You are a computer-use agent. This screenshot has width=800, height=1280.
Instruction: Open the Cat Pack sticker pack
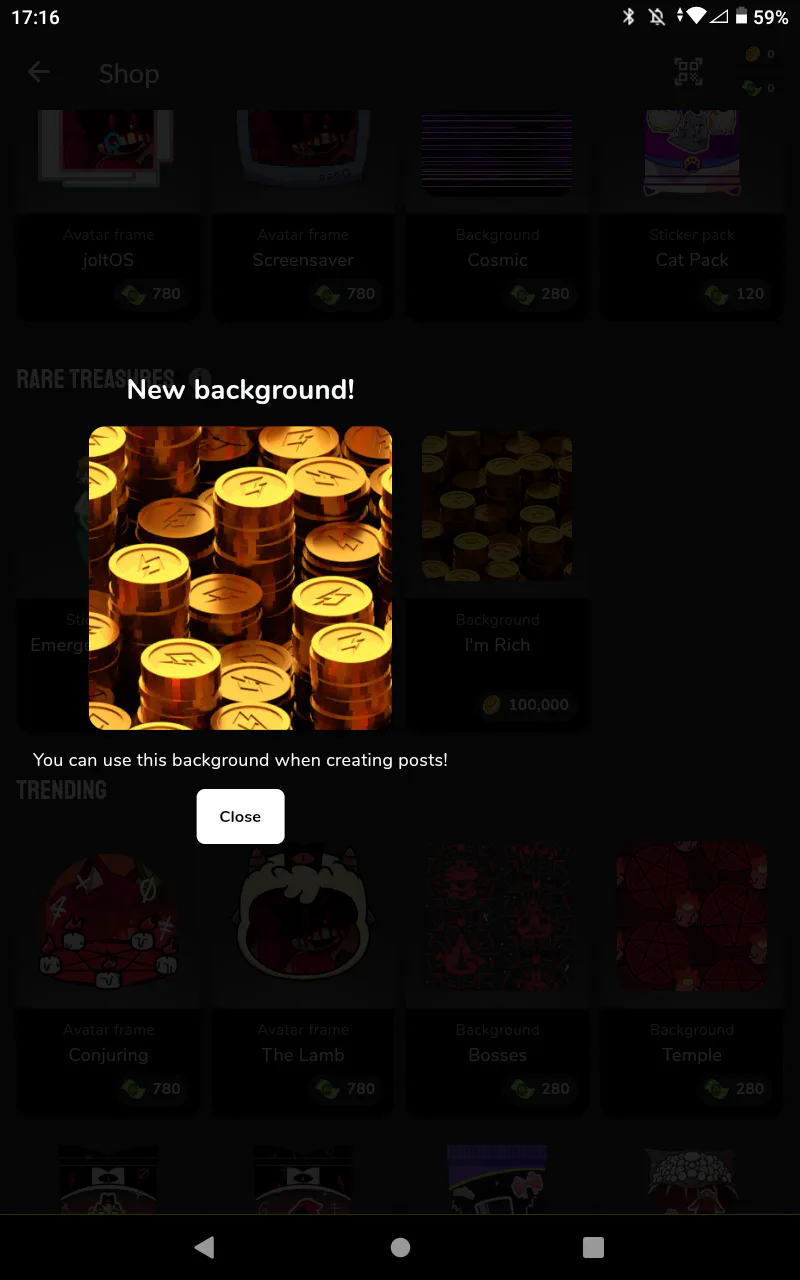coord(692,215)
